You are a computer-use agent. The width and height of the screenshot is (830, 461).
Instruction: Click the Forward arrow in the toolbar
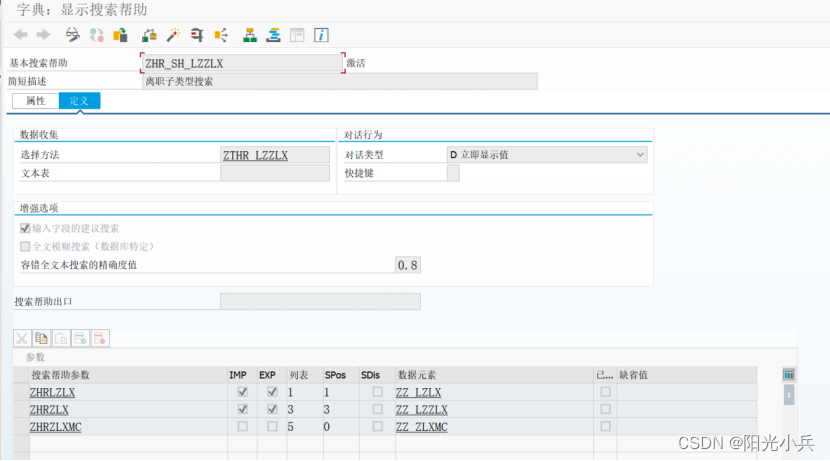tap(43, 35)
